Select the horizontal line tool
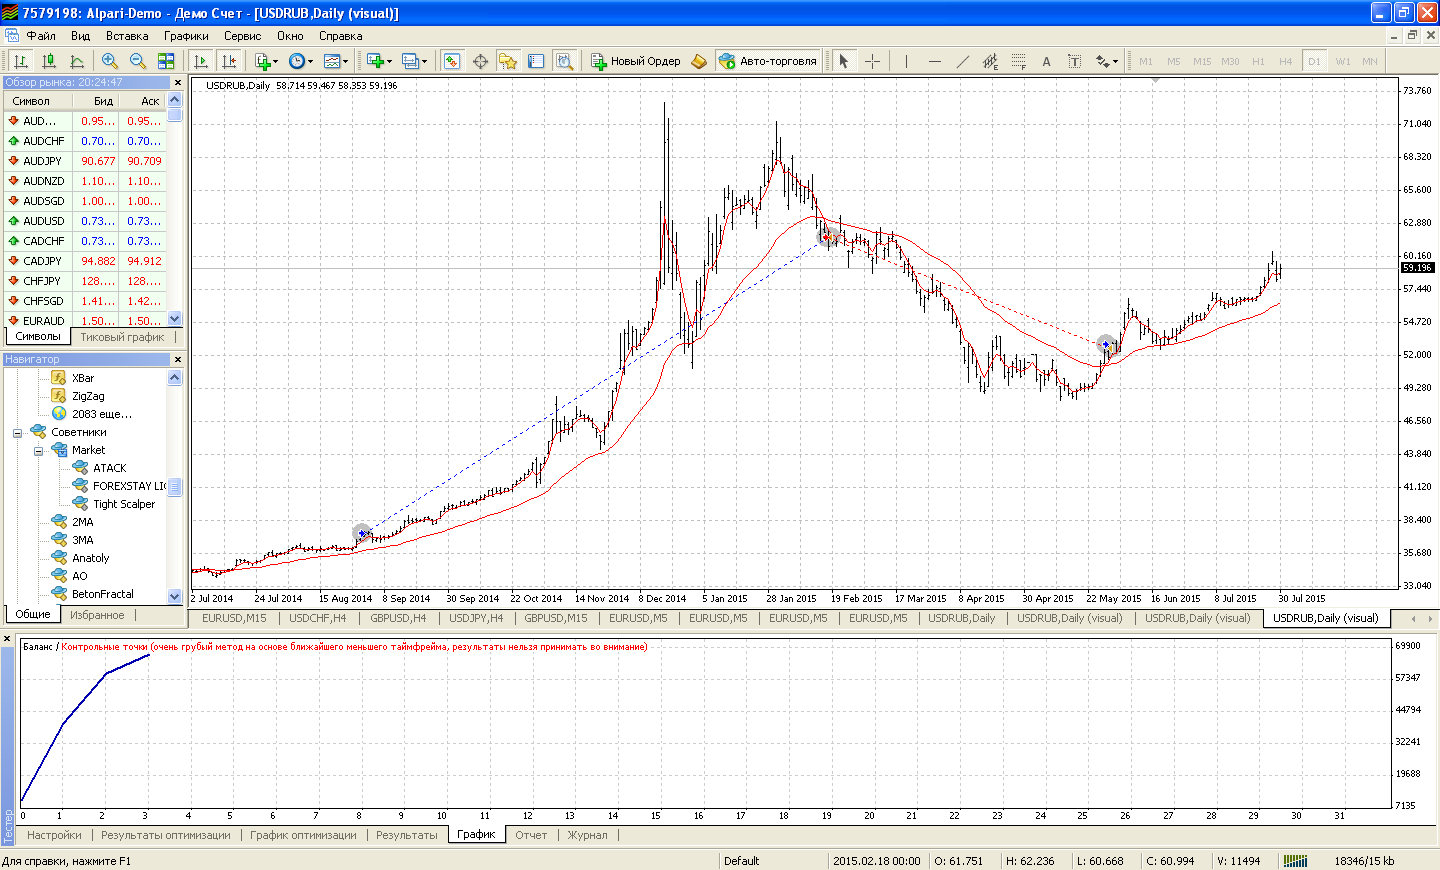The height and width of the screenshot is (870, 1440). [x=934, y=61]
